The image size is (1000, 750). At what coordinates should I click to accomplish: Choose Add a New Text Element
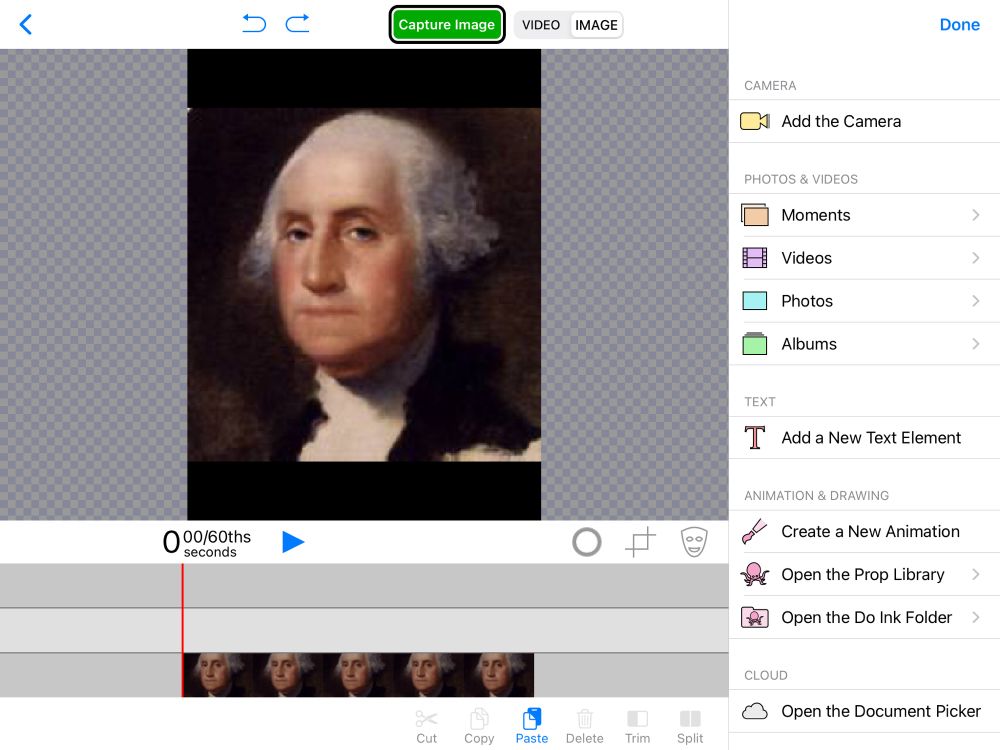864,438
